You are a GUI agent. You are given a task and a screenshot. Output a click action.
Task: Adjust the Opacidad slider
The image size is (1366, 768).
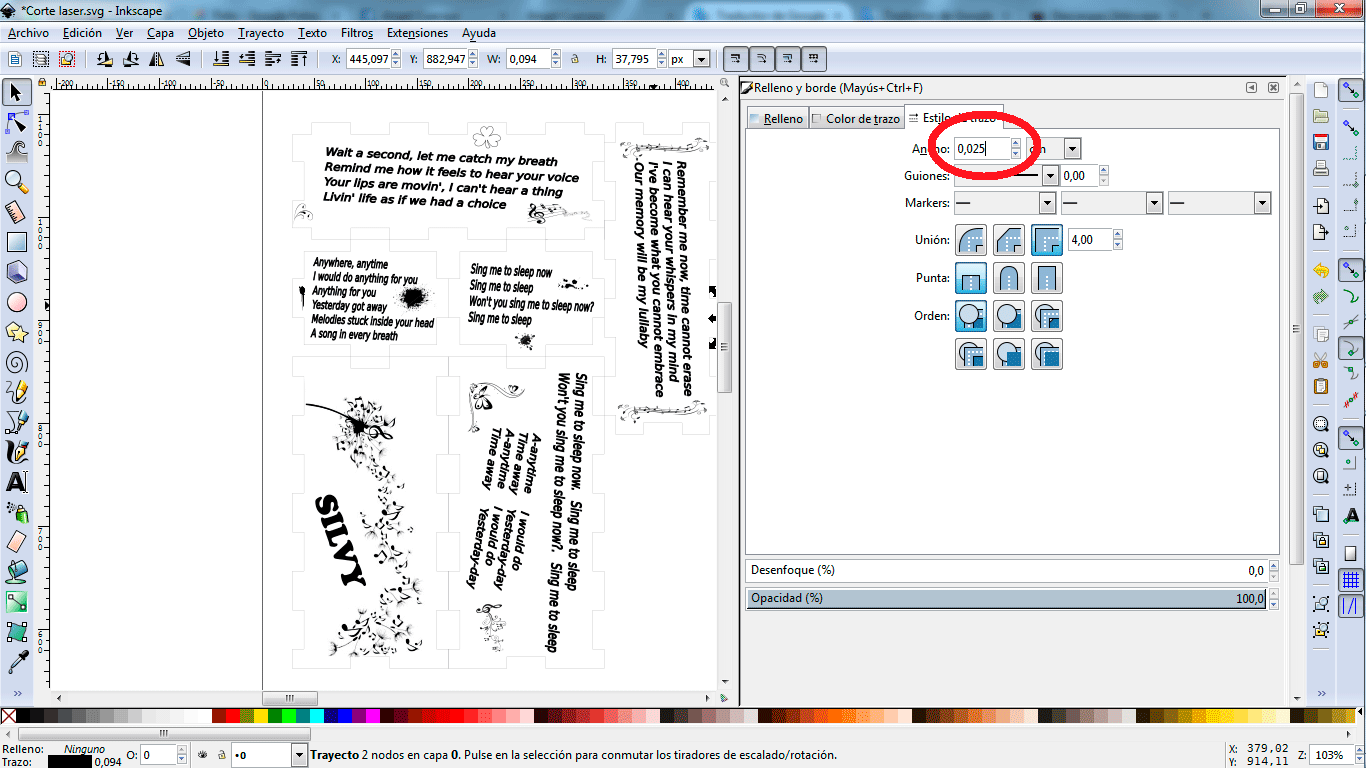click(x=1007, y=598)
